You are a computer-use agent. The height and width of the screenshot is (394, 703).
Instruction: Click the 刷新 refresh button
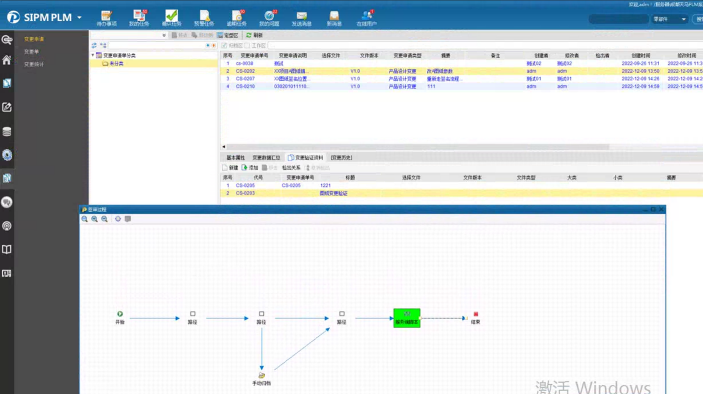(x=255, y=35)
